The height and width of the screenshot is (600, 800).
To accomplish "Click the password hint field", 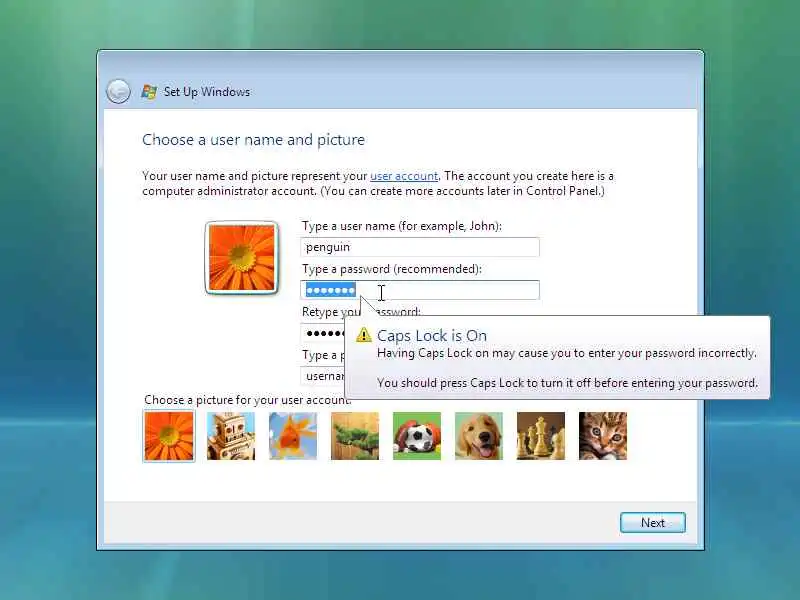I will coord(323,376).
